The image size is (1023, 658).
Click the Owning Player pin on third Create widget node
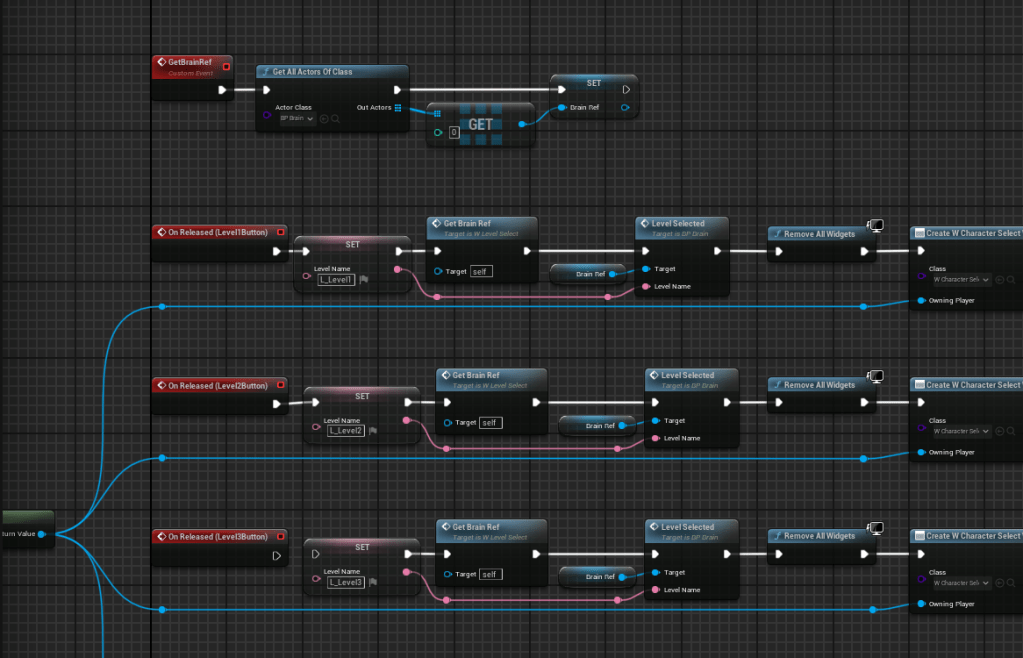pyautogui.click(x=920, y=604)
